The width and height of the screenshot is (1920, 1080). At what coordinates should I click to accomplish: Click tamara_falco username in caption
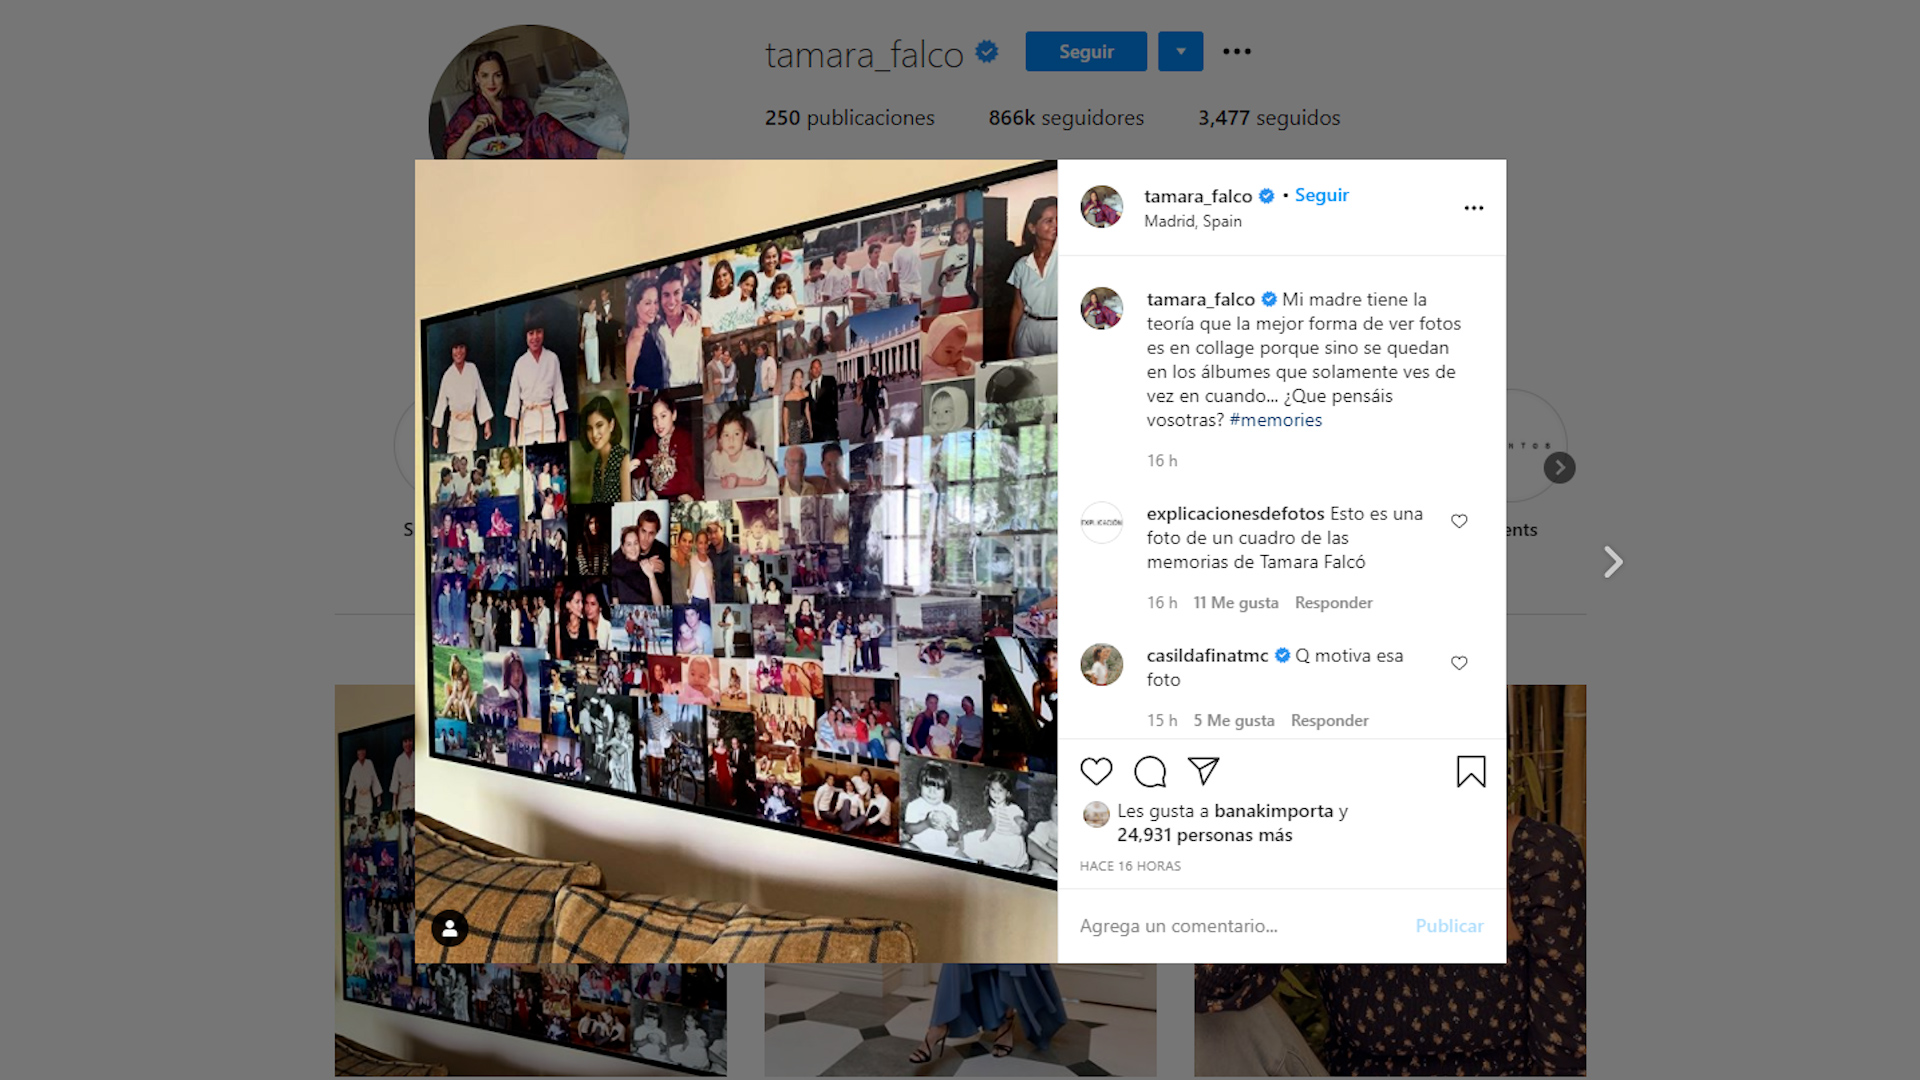point(1200,299)
